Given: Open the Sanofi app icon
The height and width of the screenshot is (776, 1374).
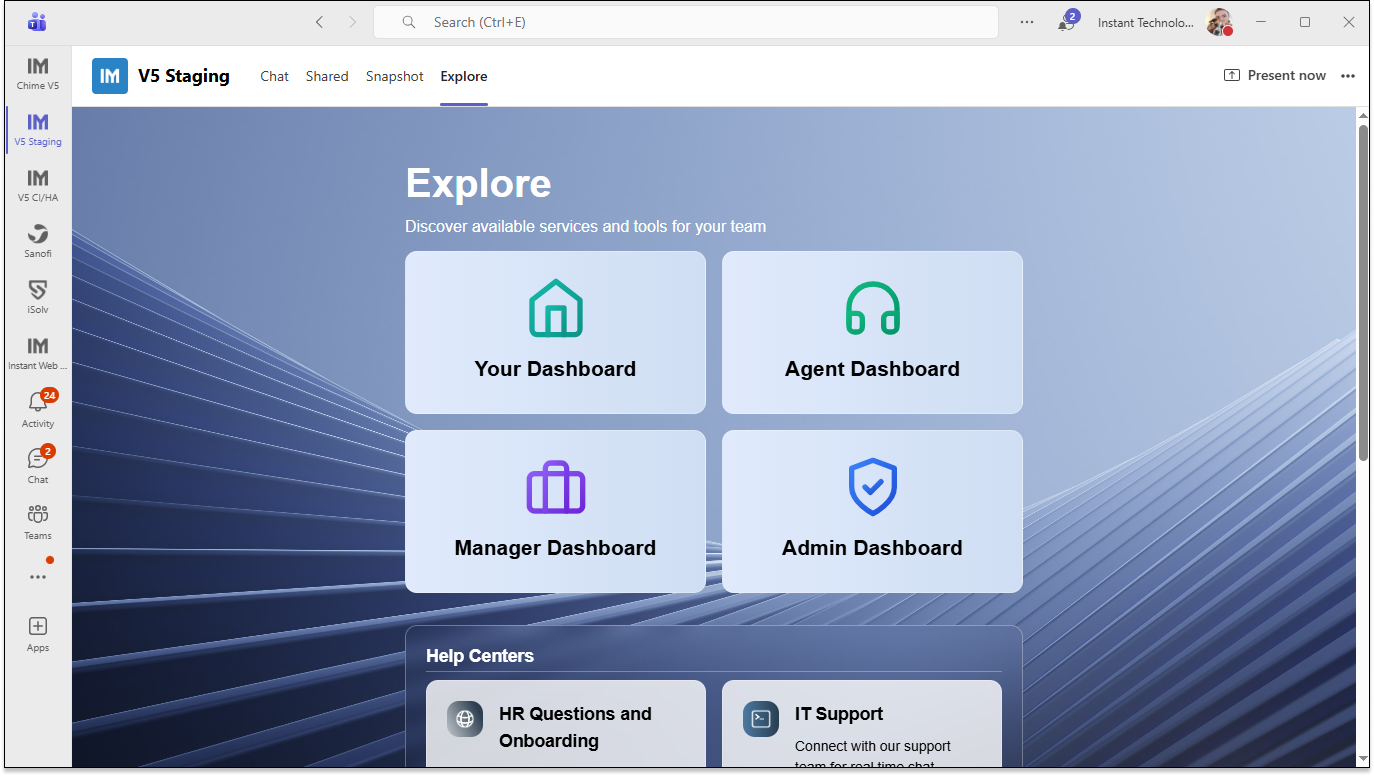Looking at the screenshot, I should 38,240.
